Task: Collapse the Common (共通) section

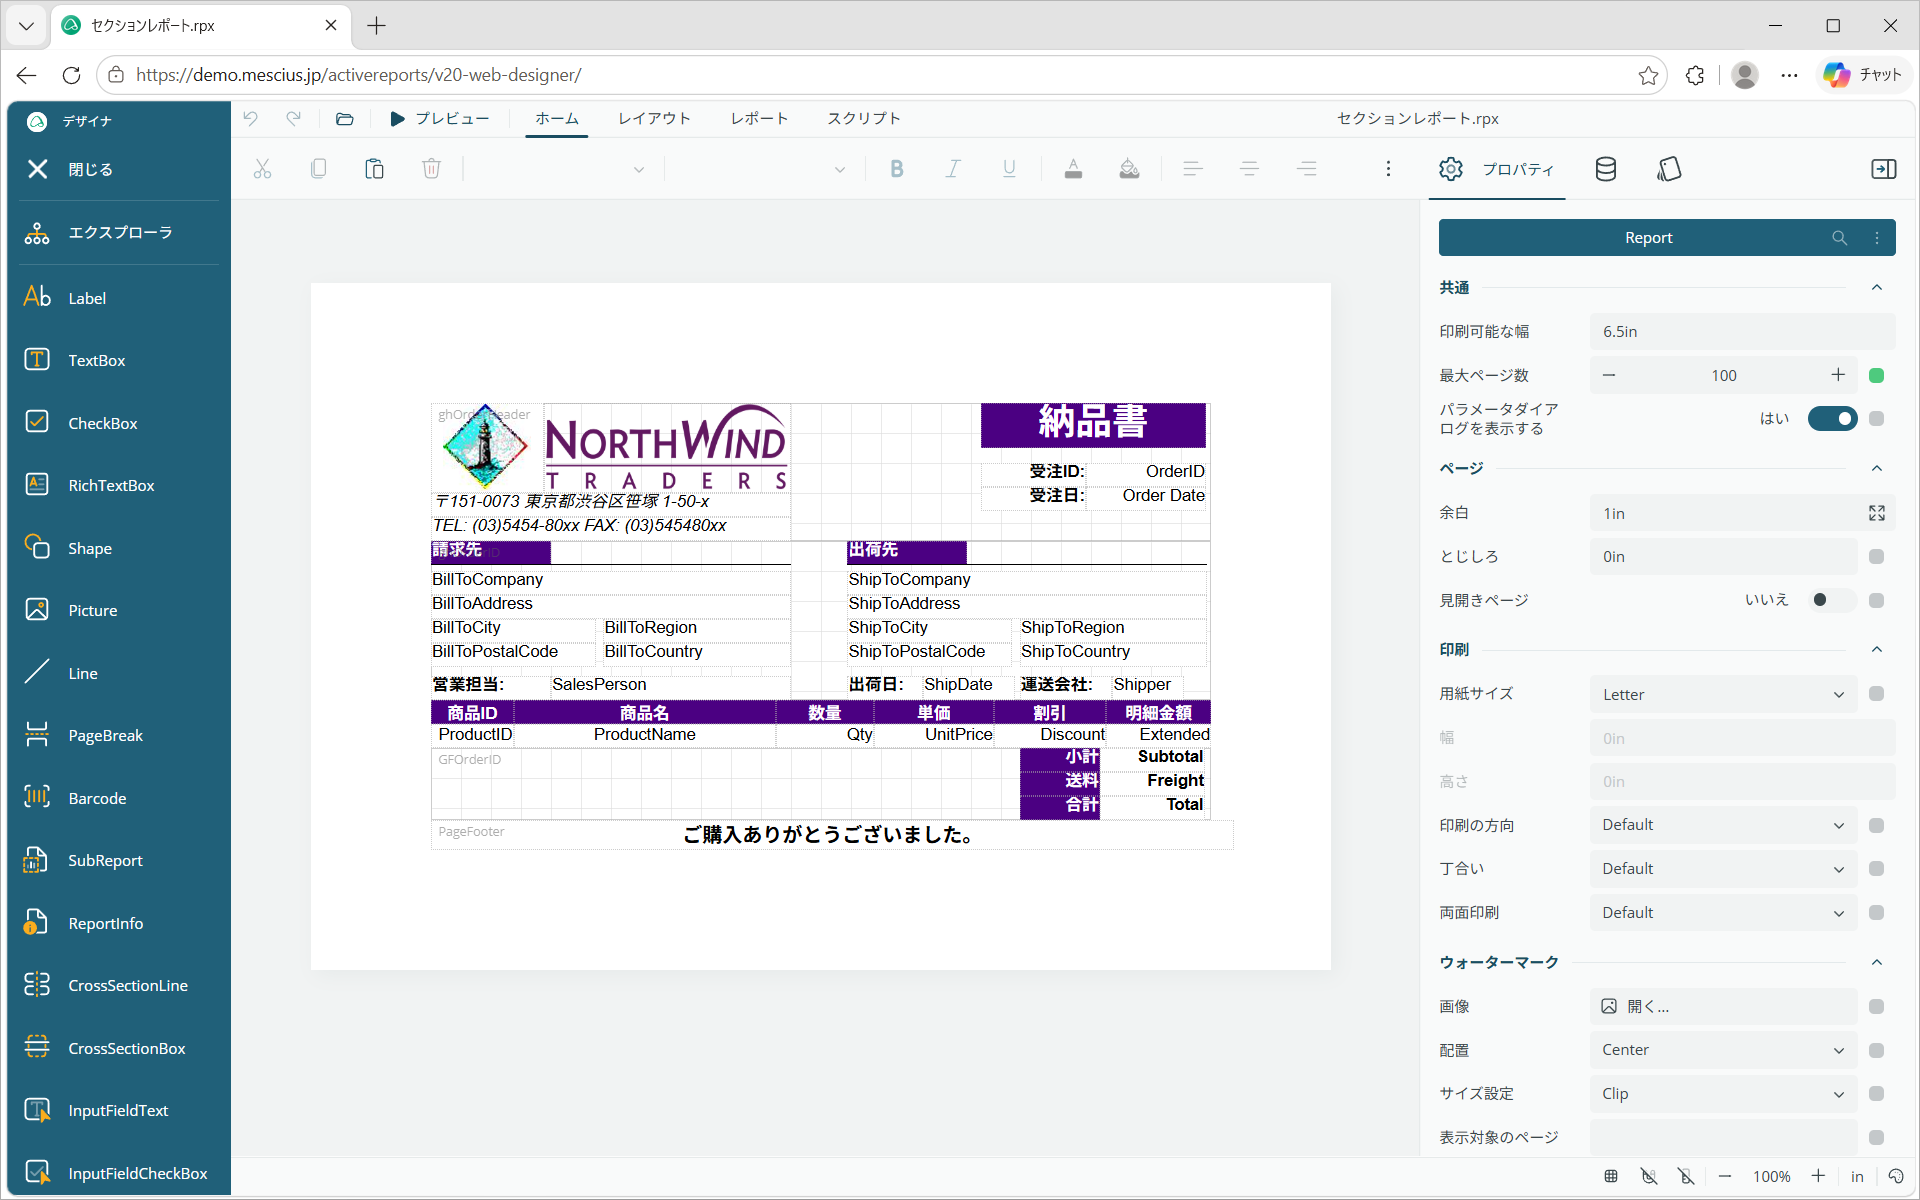Action: point(1877,288)
